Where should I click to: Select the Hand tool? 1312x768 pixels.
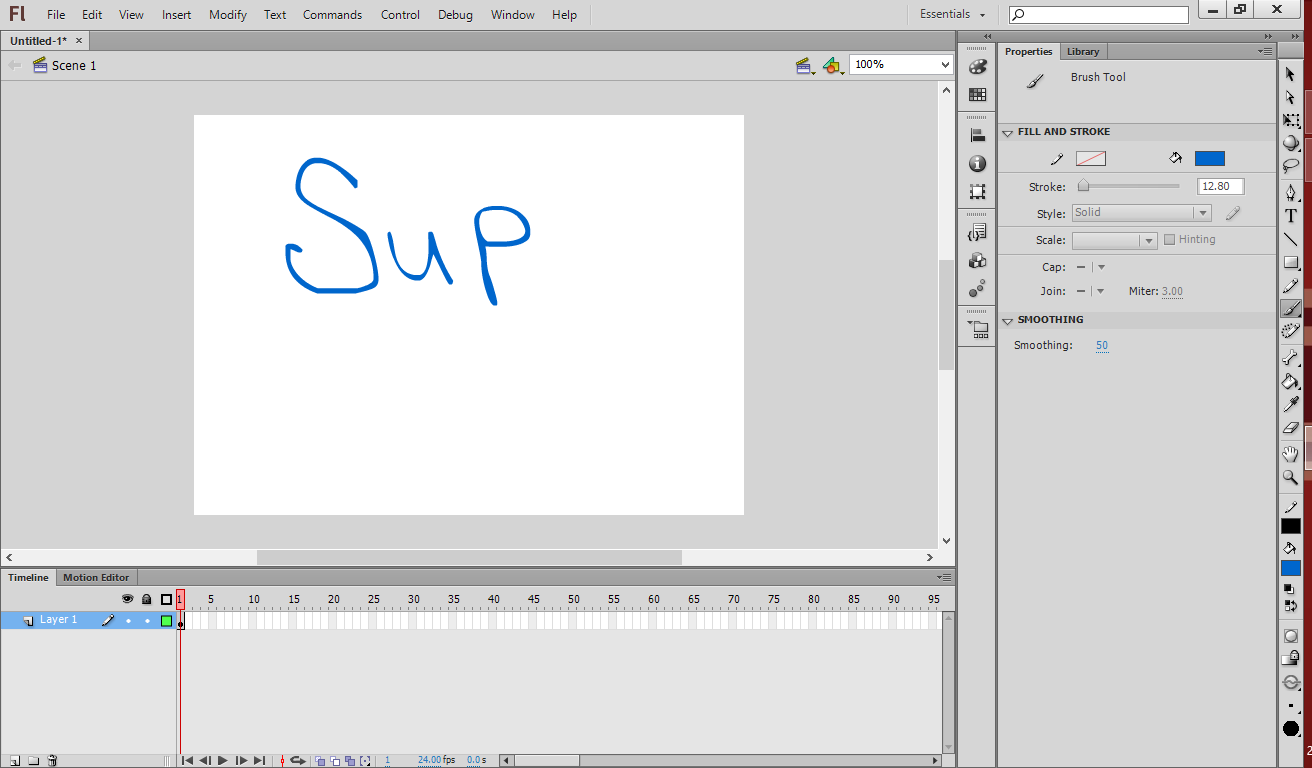(x=1291, y=455)
